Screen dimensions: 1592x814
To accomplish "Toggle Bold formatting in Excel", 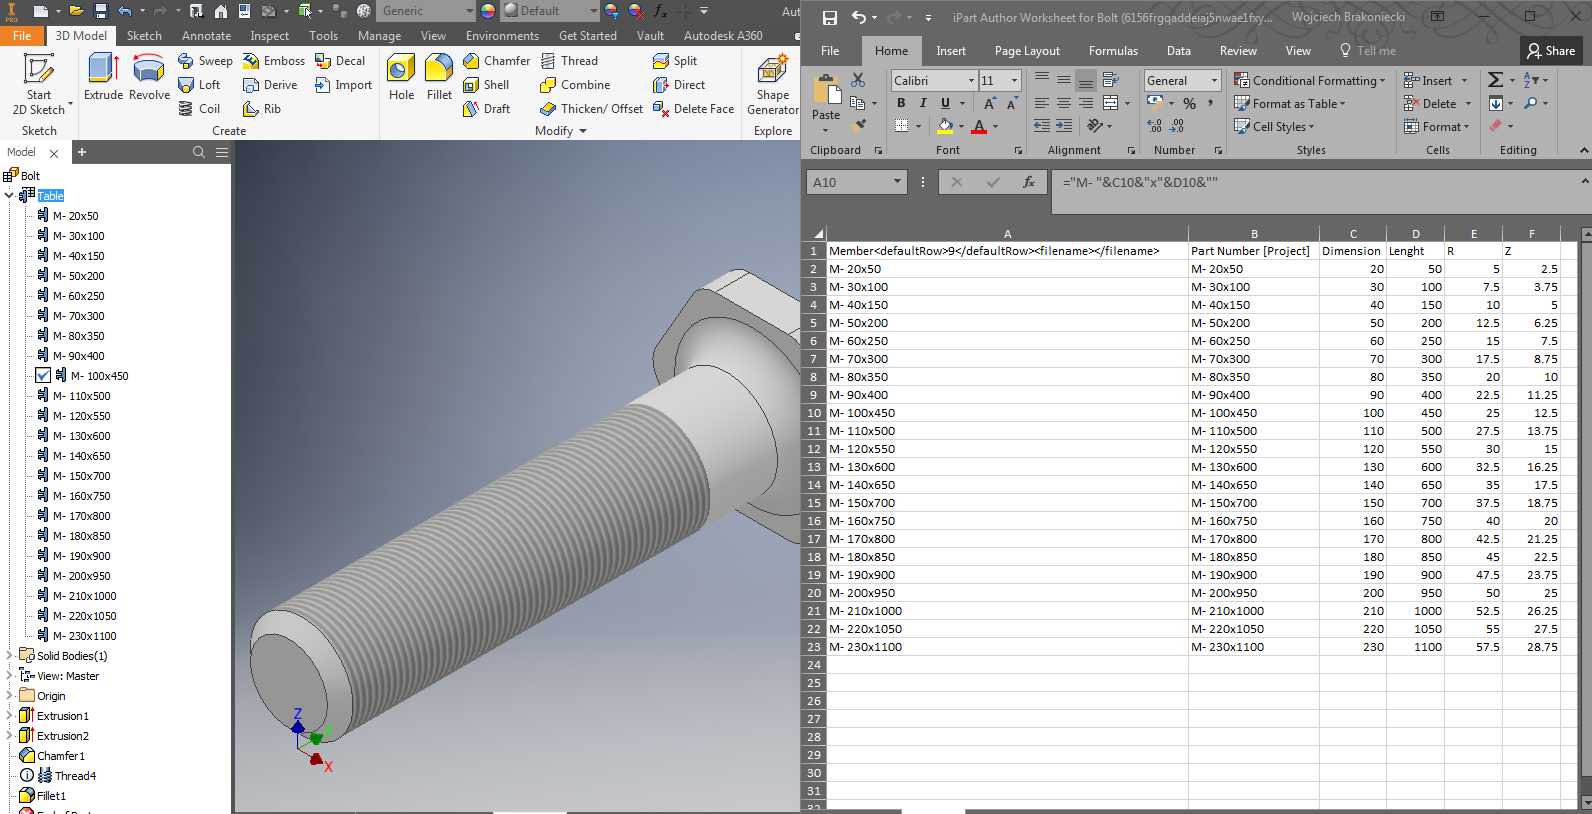I will tap(901, 103).
